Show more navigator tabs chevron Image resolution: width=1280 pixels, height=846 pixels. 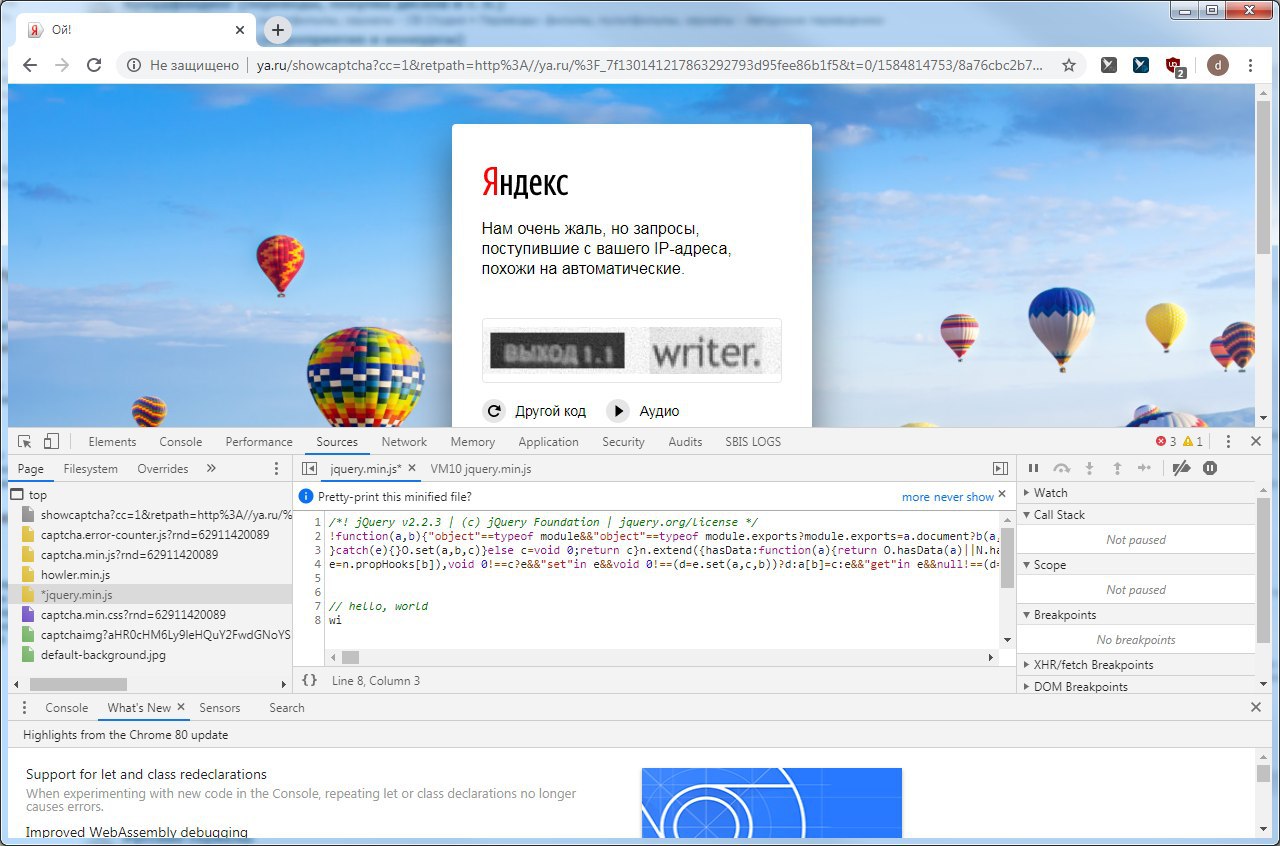[x=211, y=468]
